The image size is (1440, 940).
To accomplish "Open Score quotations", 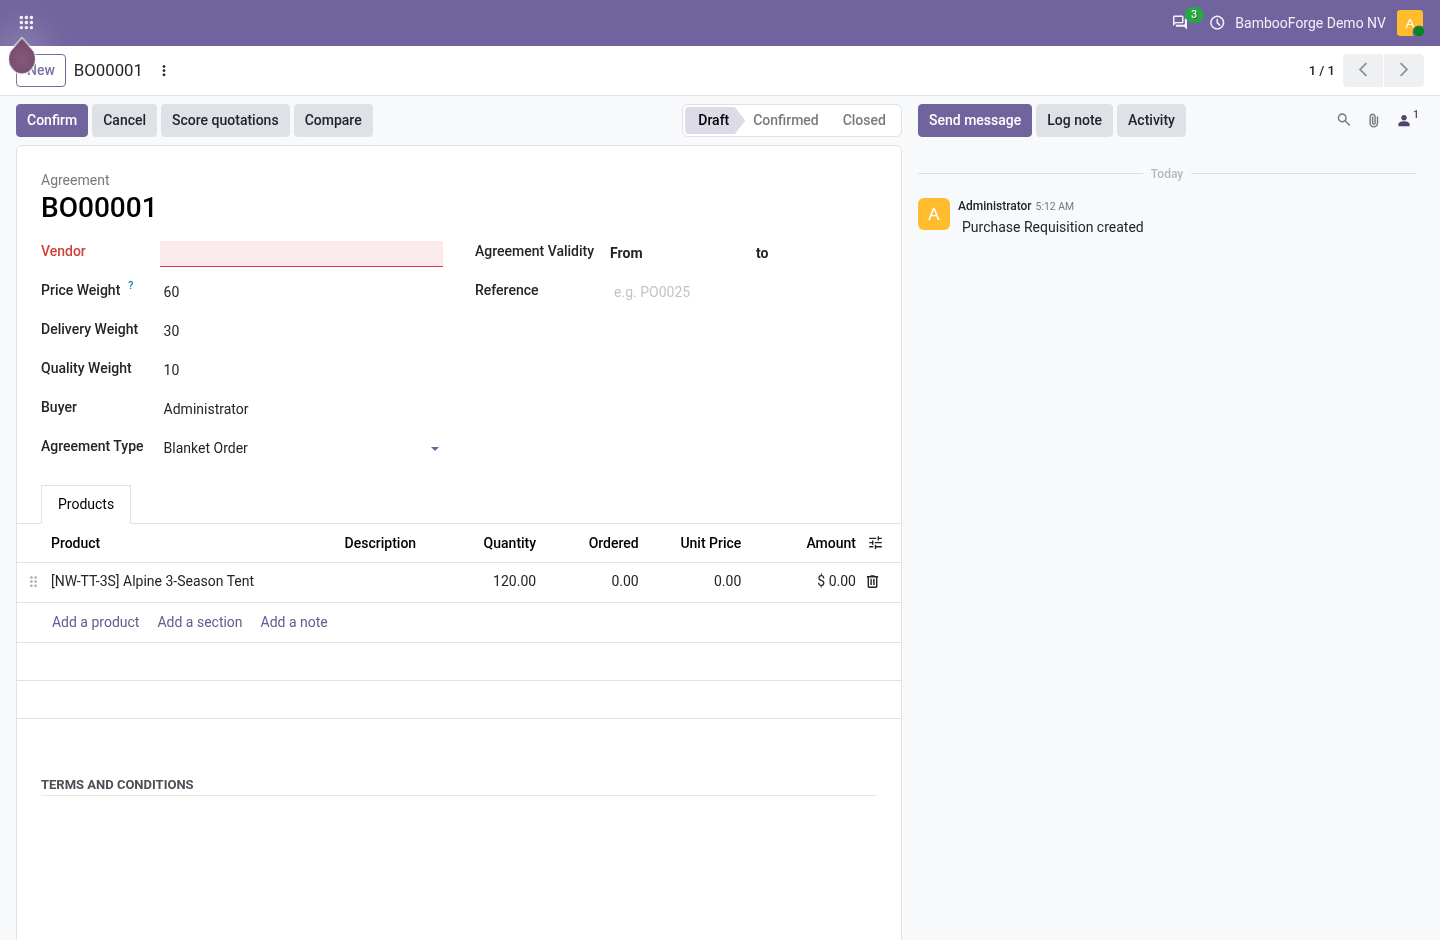I will 225,120.
